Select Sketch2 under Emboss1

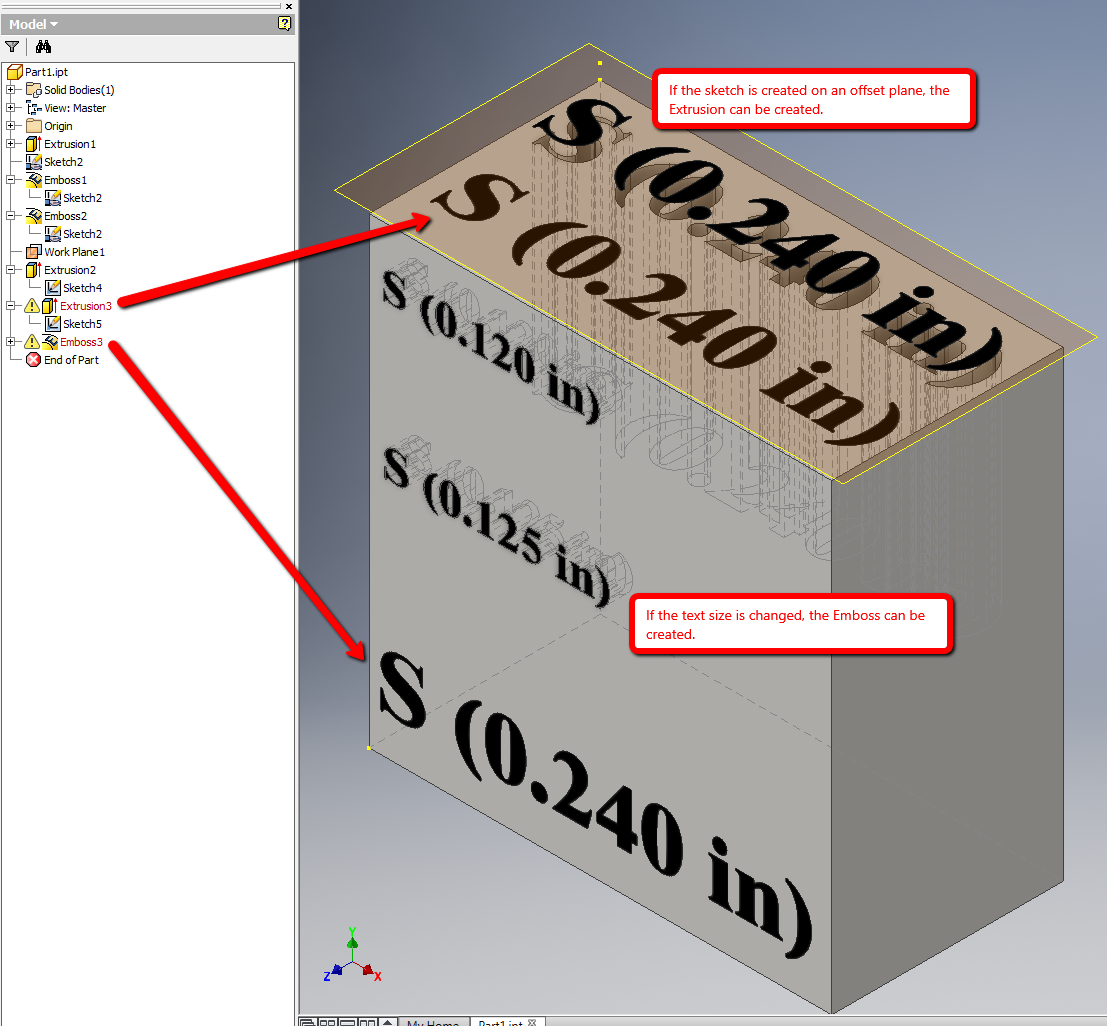pos(83,198)
